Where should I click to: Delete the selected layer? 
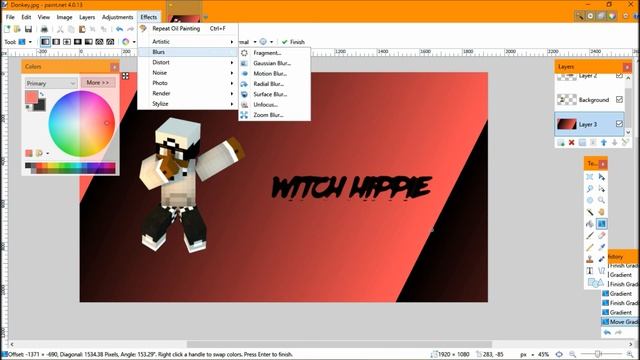572,142
